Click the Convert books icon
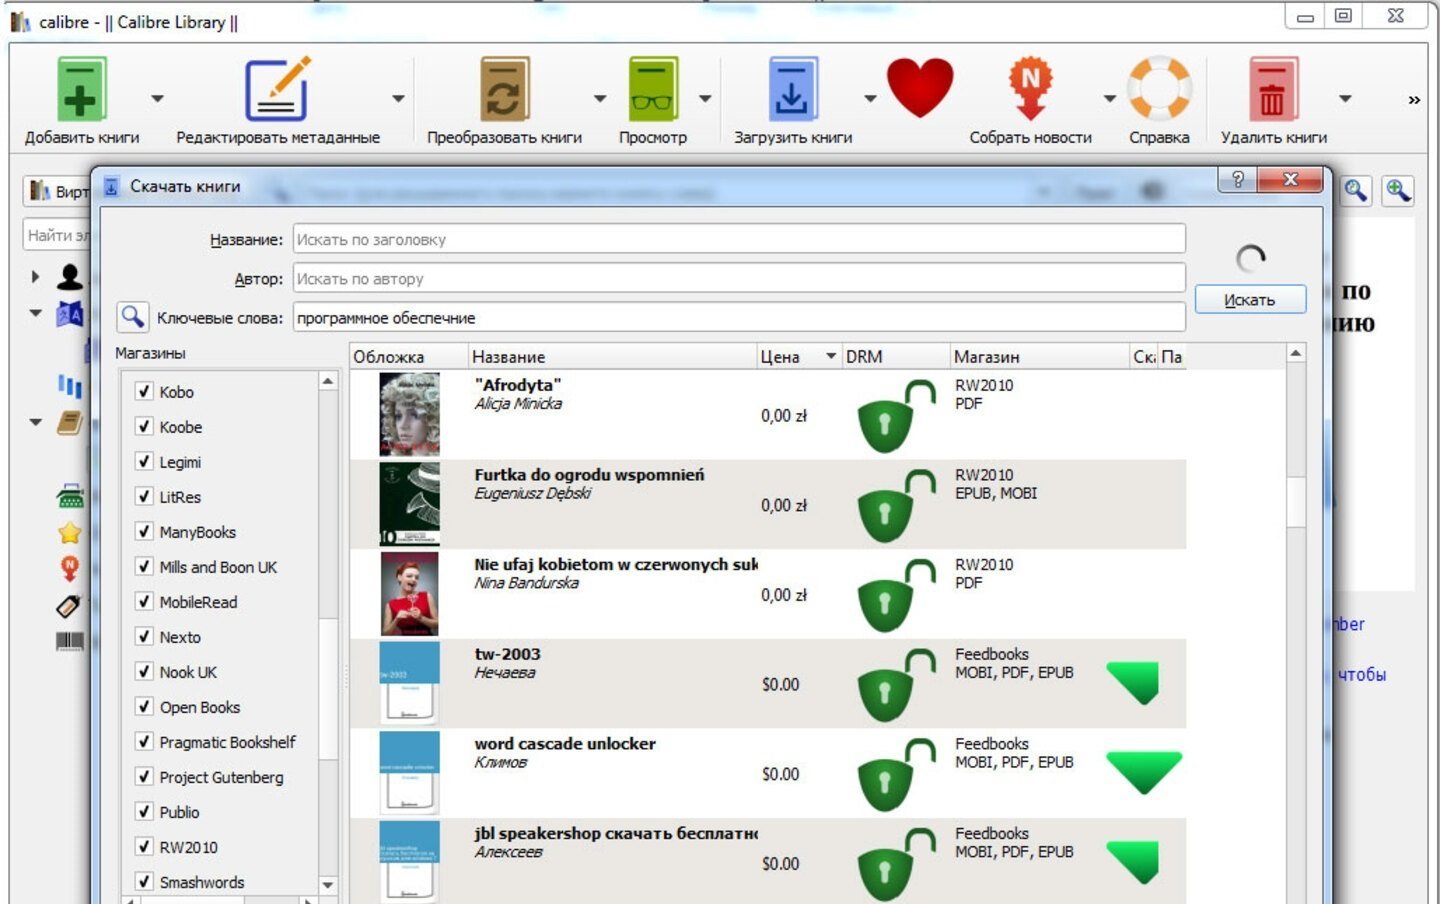Viewport: 1440px width, 904px height. (x=504, y=90)
